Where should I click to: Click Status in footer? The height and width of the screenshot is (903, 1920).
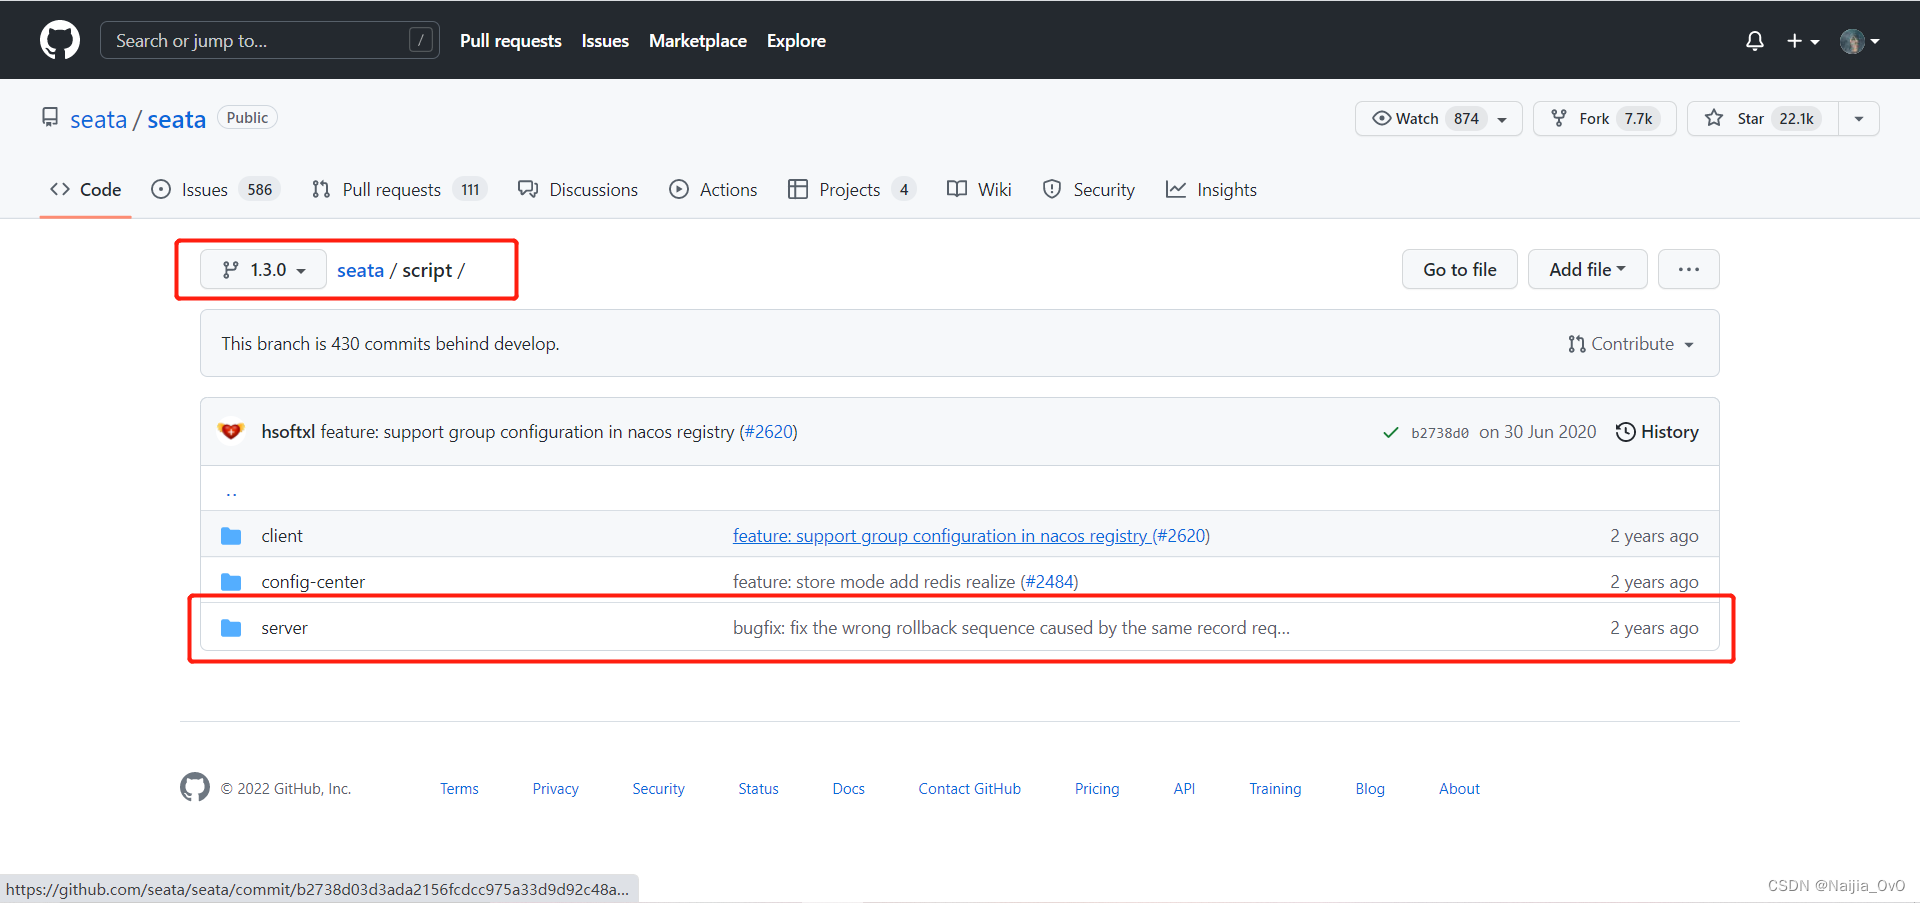(x=758, y=788)
